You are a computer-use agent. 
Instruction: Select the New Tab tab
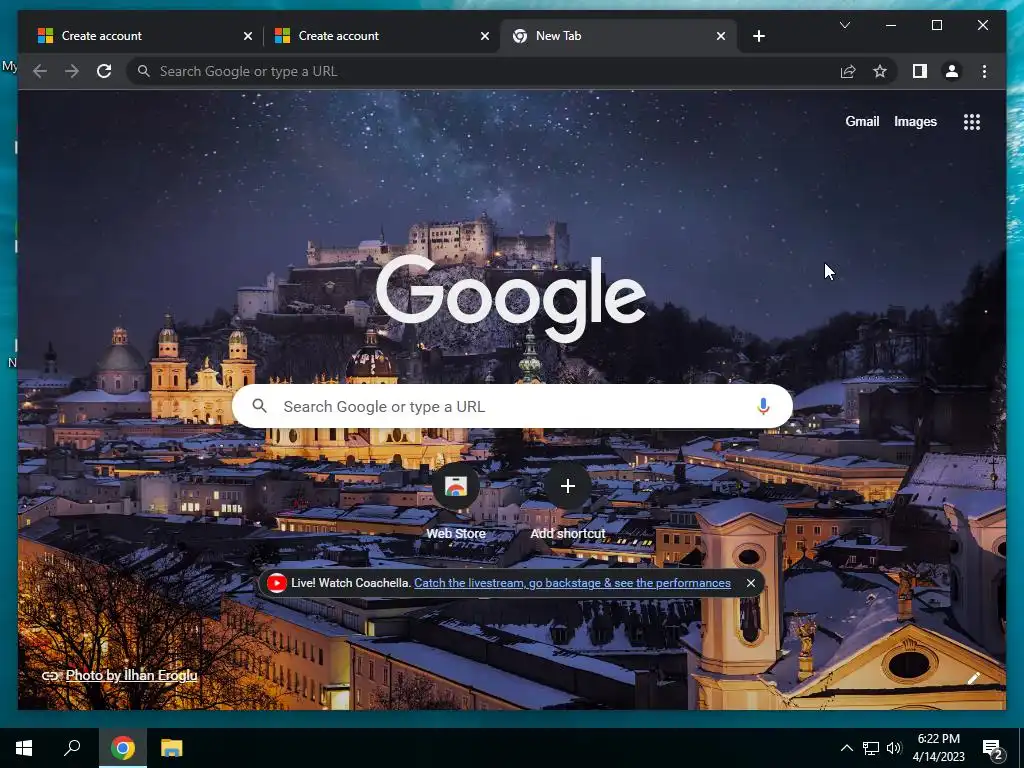(618, 36)
